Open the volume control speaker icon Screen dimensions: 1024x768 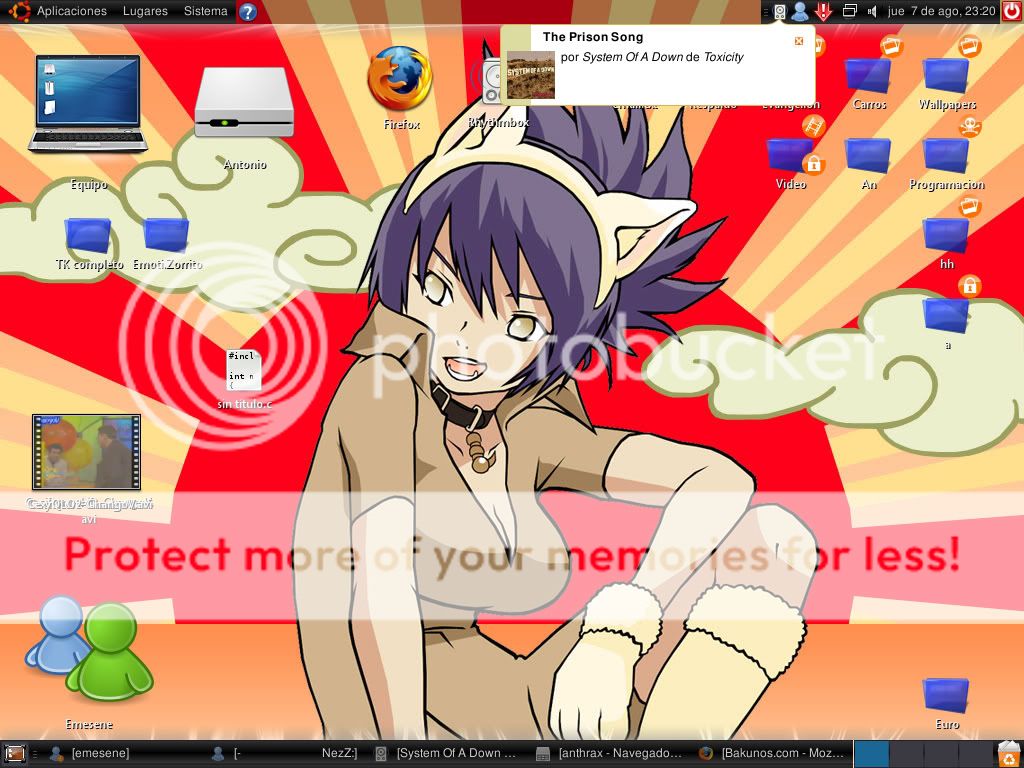click(x=871, y=12)
